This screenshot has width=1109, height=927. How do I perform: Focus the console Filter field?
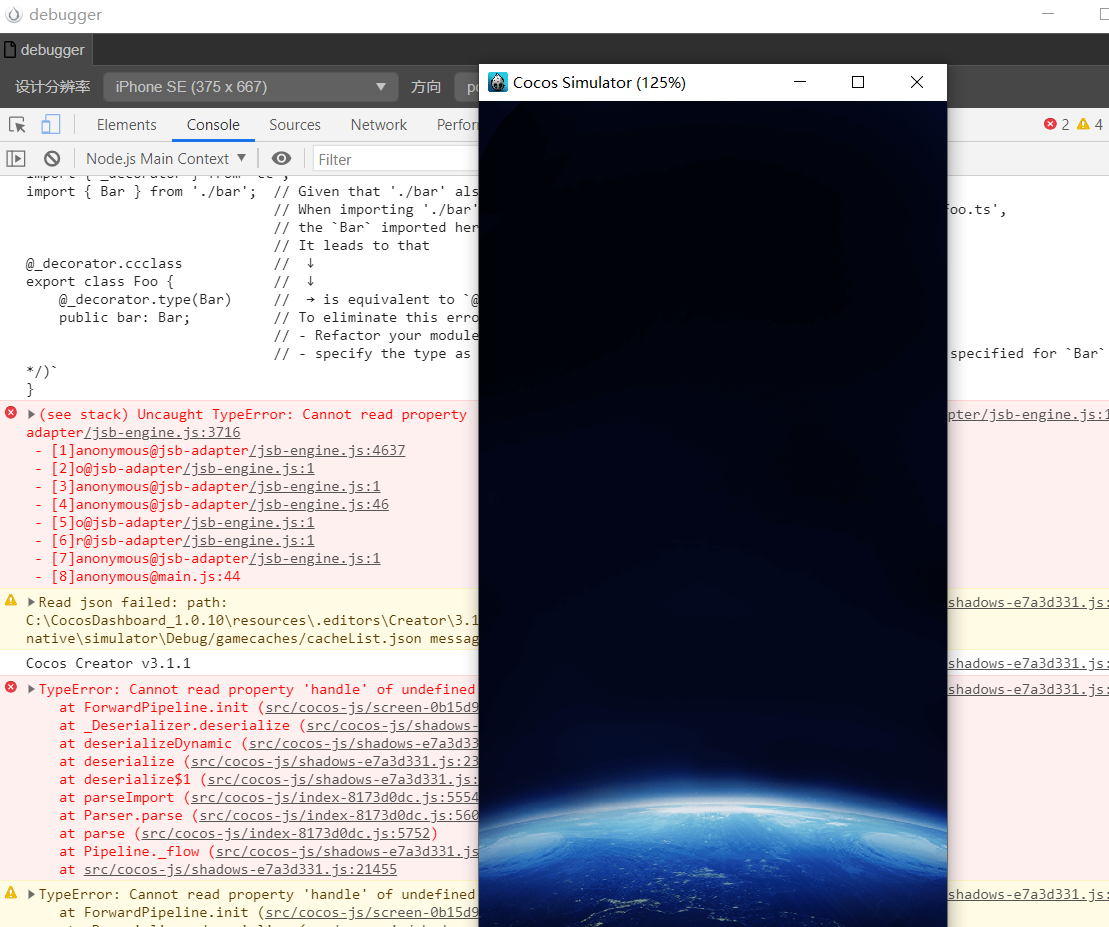pyautogui.click(x=396, y=159)
